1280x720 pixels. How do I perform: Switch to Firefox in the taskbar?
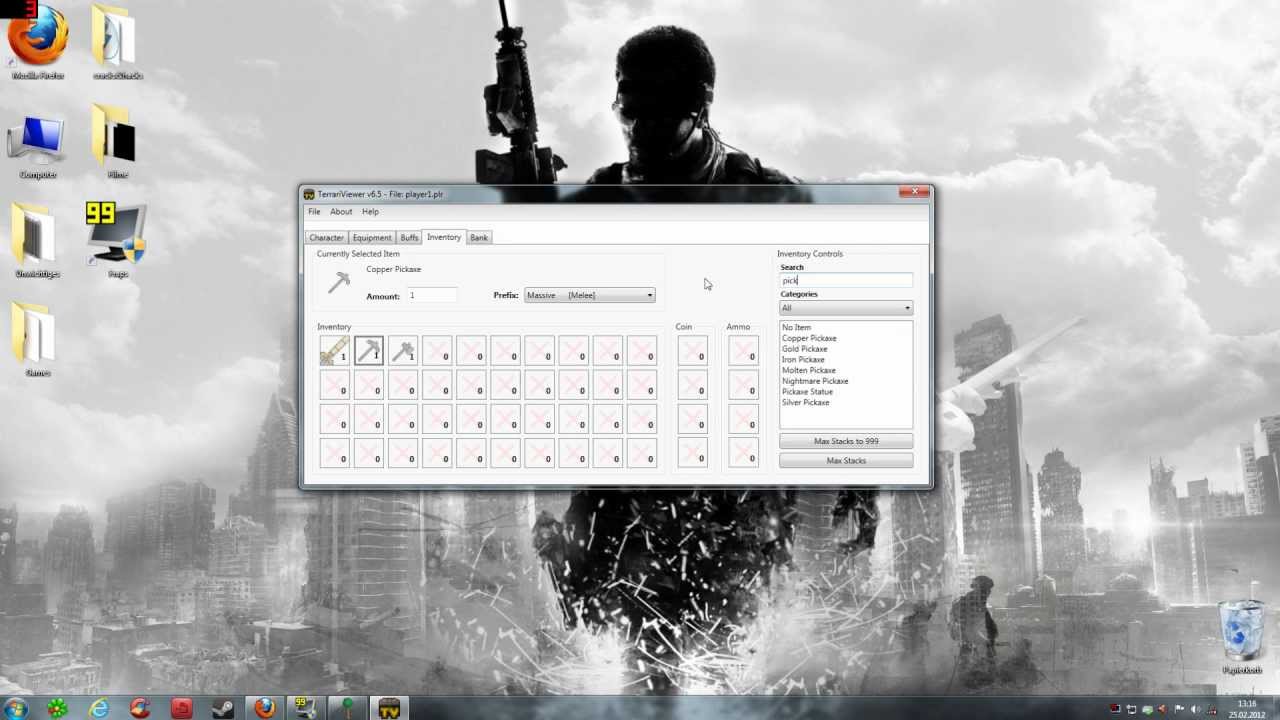click(x=264, y=707)
